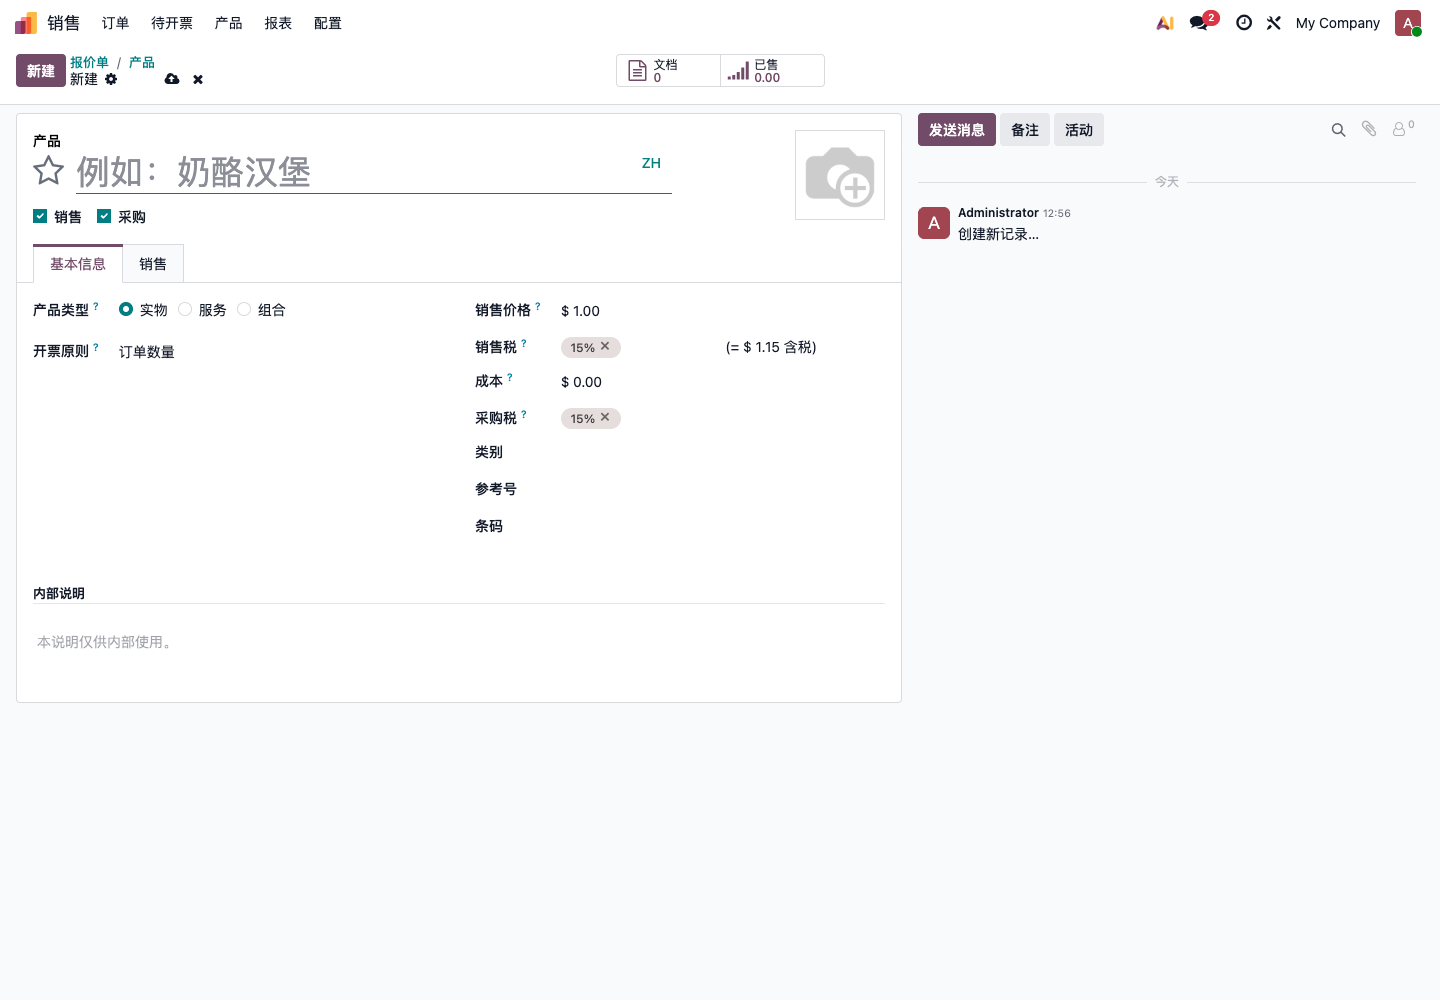This screenshot has width=1440, height=1000.
Task: Click the 发送消息 button
Action: pos(957,130)
